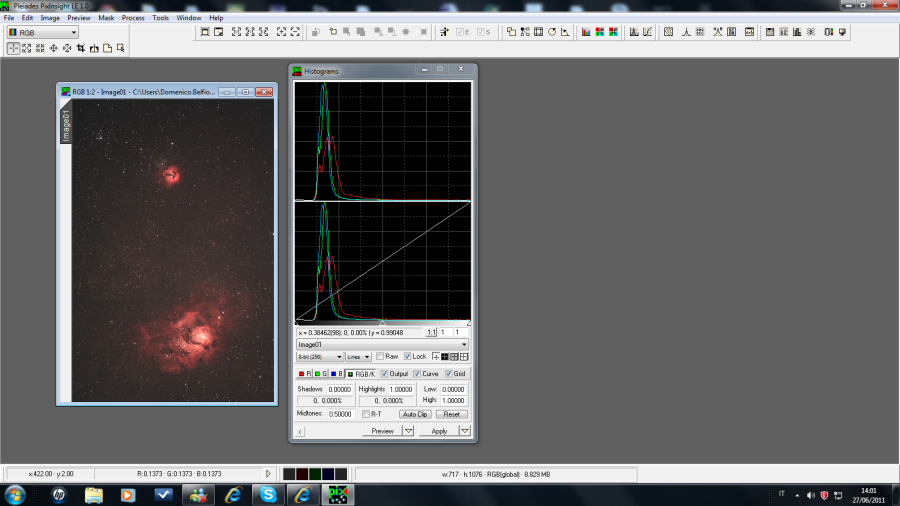900x506 pixels.
Task: Click the midtones slider triangle under histogram
Action: click(x=382, y=323)
